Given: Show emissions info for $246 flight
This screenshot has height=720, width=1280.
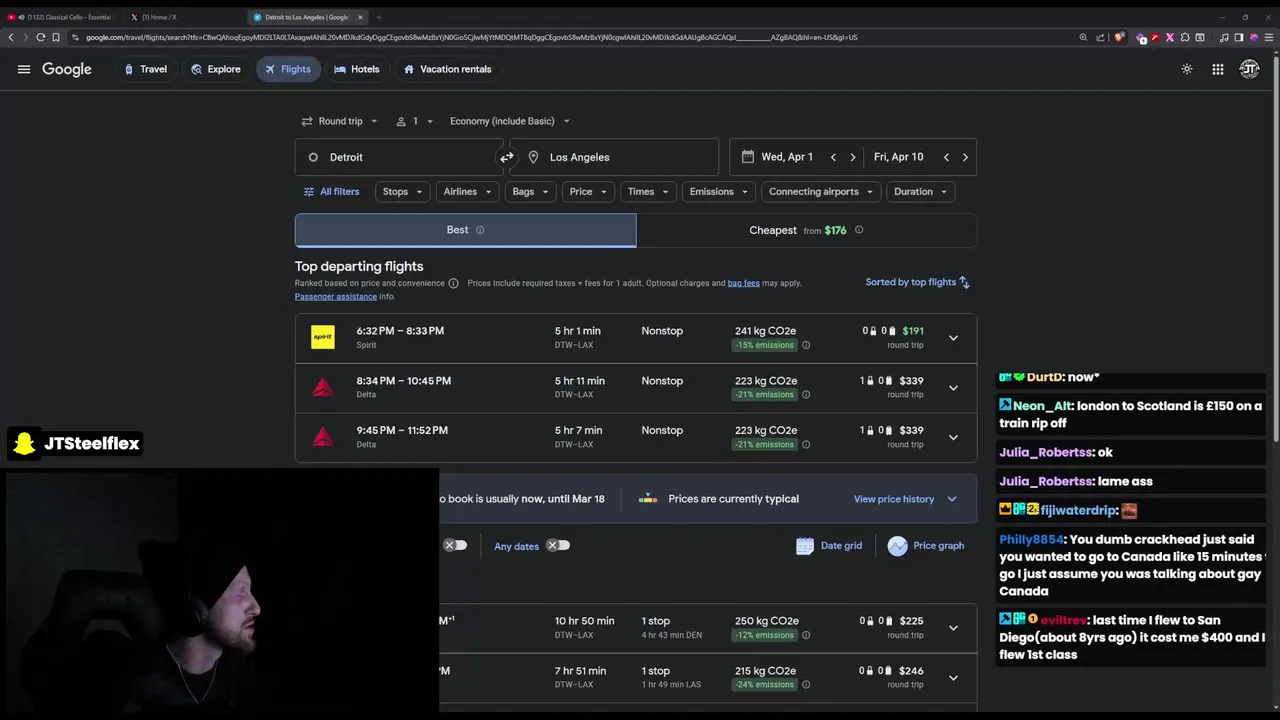Looking at the screenshot, I should pyautogui.click(x=806, y=685).
